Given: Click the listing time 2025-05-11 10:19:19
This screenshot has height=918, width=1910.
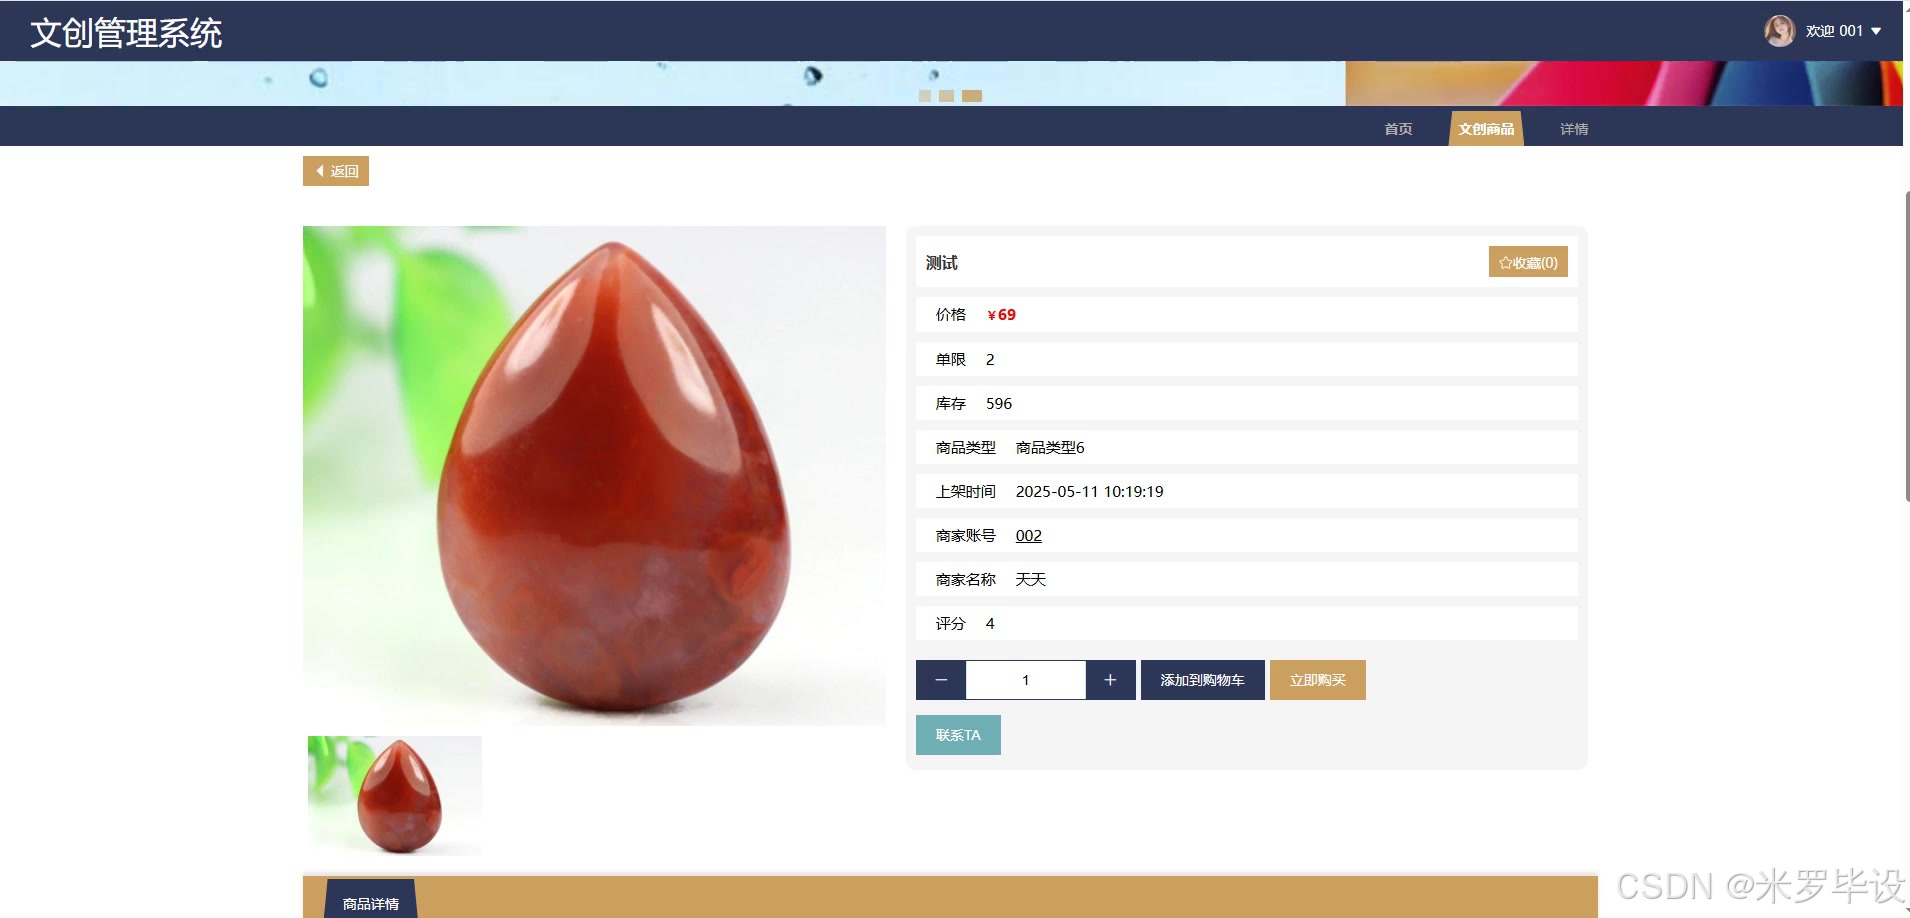Looking at the screenshot, I should click(1089, 491).
